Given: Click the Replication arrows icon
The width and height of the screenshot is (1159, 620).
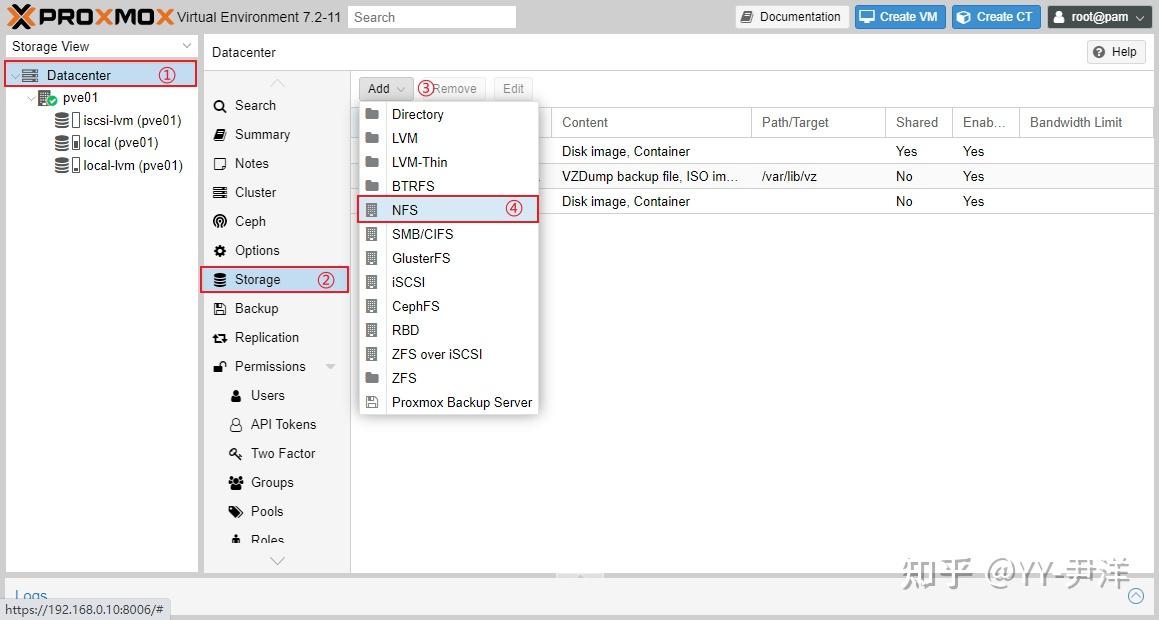Looking at the screenshot, I should click(220, 338).
